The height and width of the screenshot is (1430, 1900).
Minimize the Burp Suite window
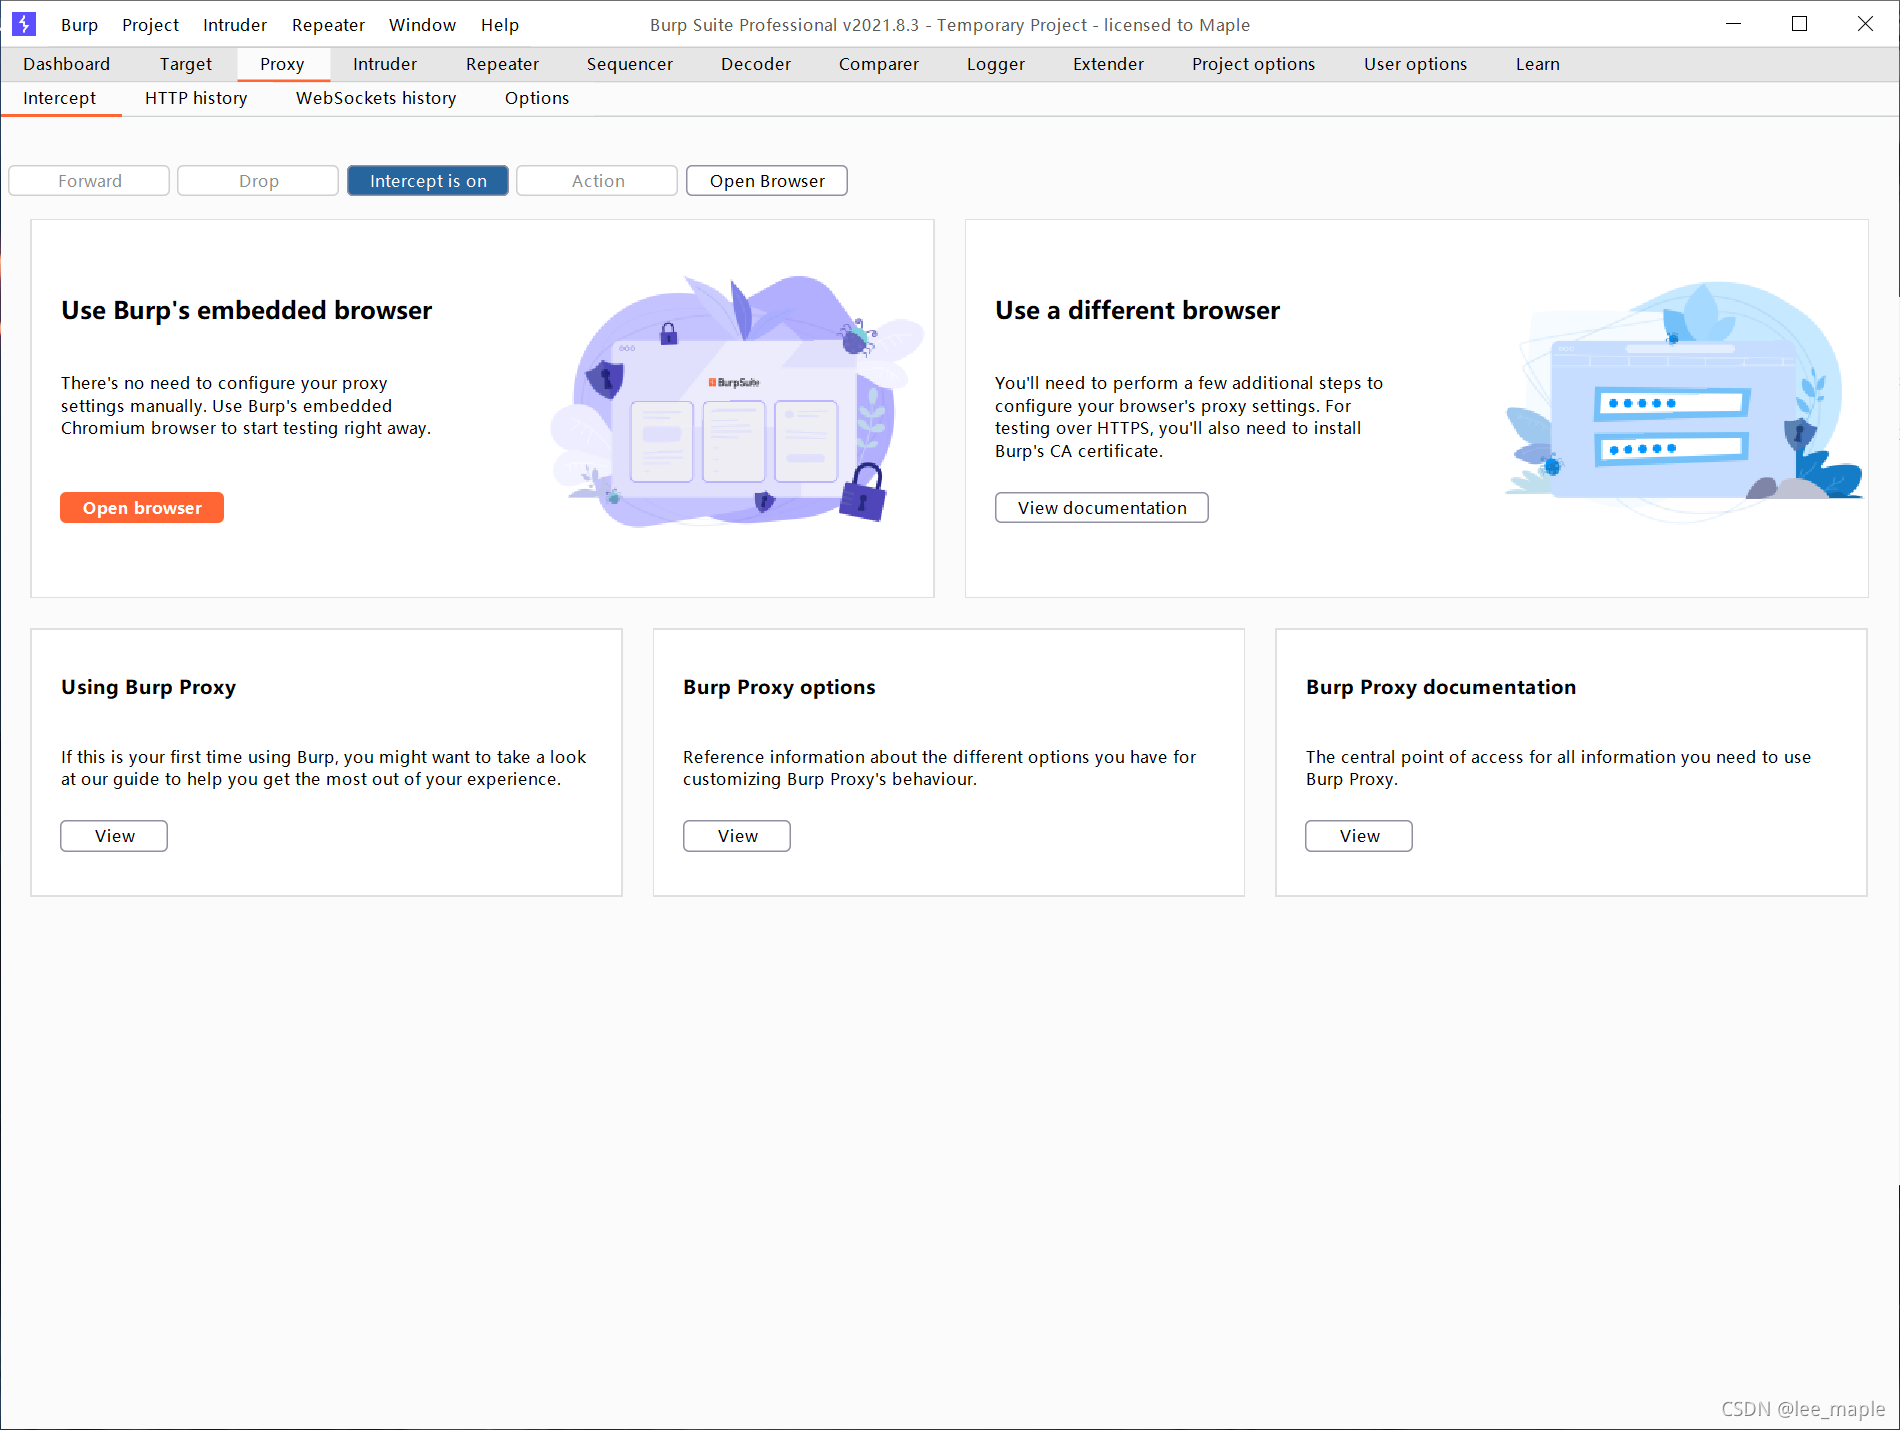(1734, 24)
